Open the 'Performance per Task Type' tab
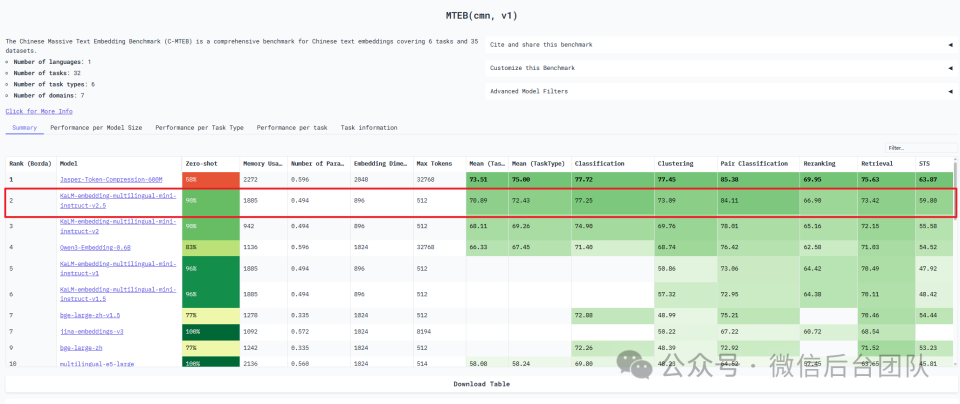This screenshot has width=960, height=404. point(200,128)
